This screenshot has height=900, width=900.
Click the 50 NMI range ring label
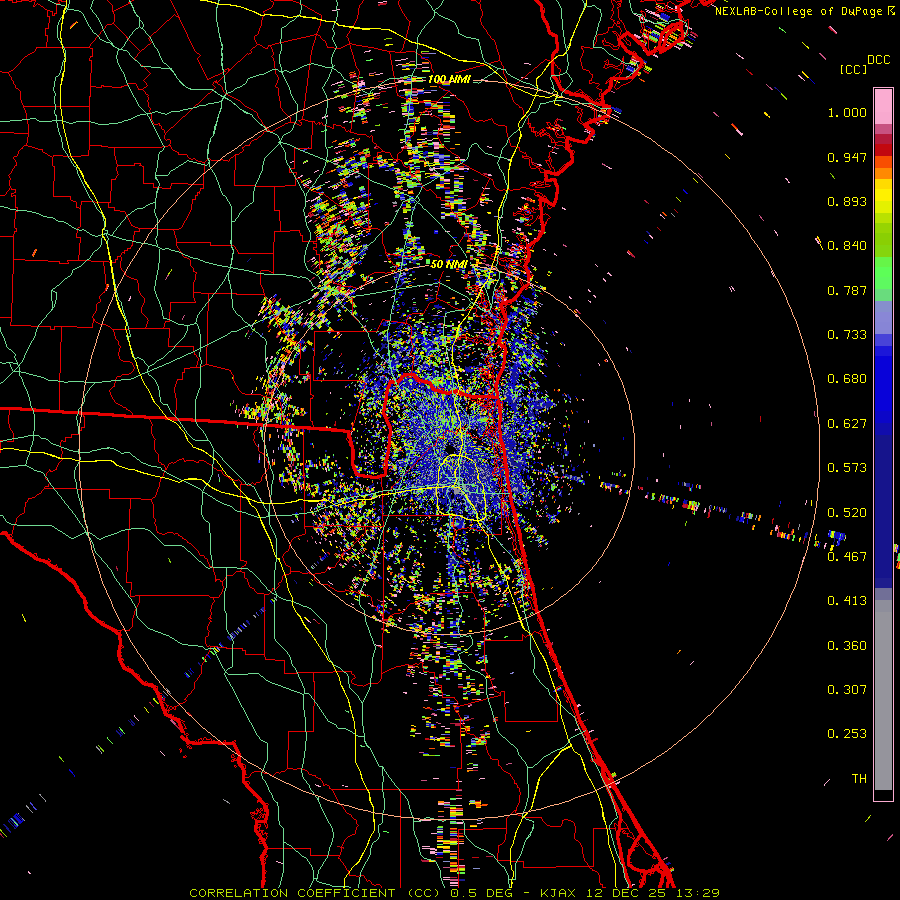tap(449, 265)
